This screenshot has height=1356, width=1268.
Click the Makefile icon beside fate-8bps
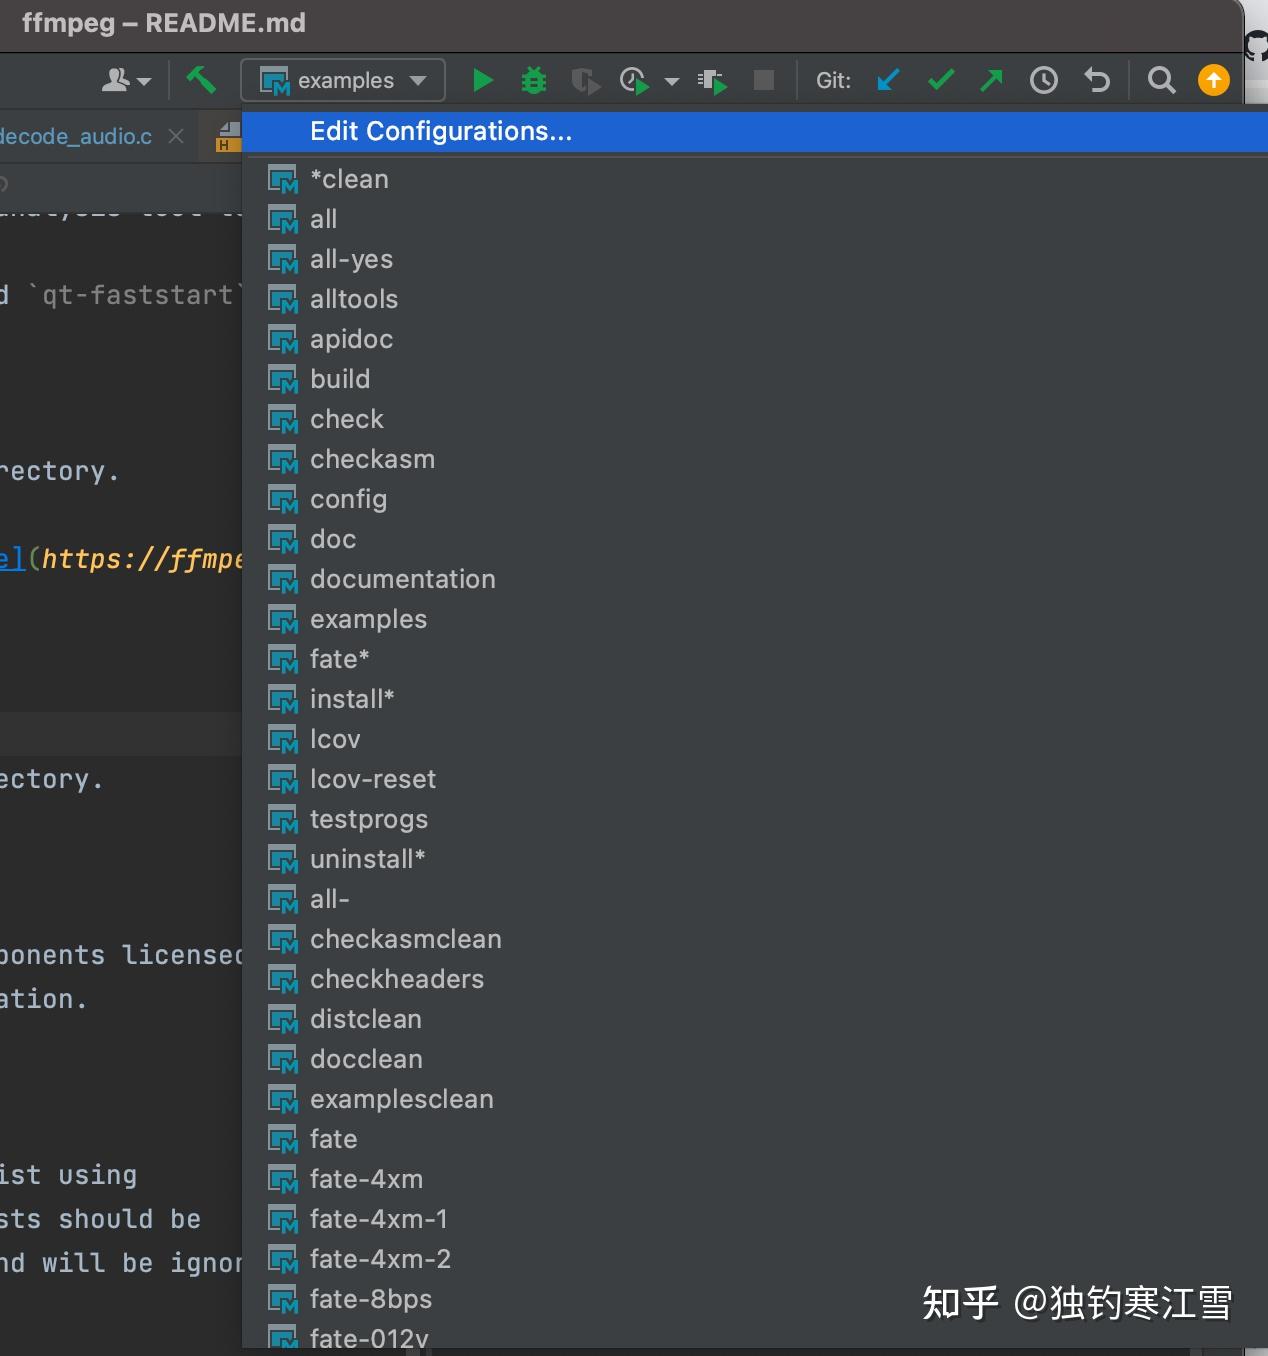click(283, 1300)
